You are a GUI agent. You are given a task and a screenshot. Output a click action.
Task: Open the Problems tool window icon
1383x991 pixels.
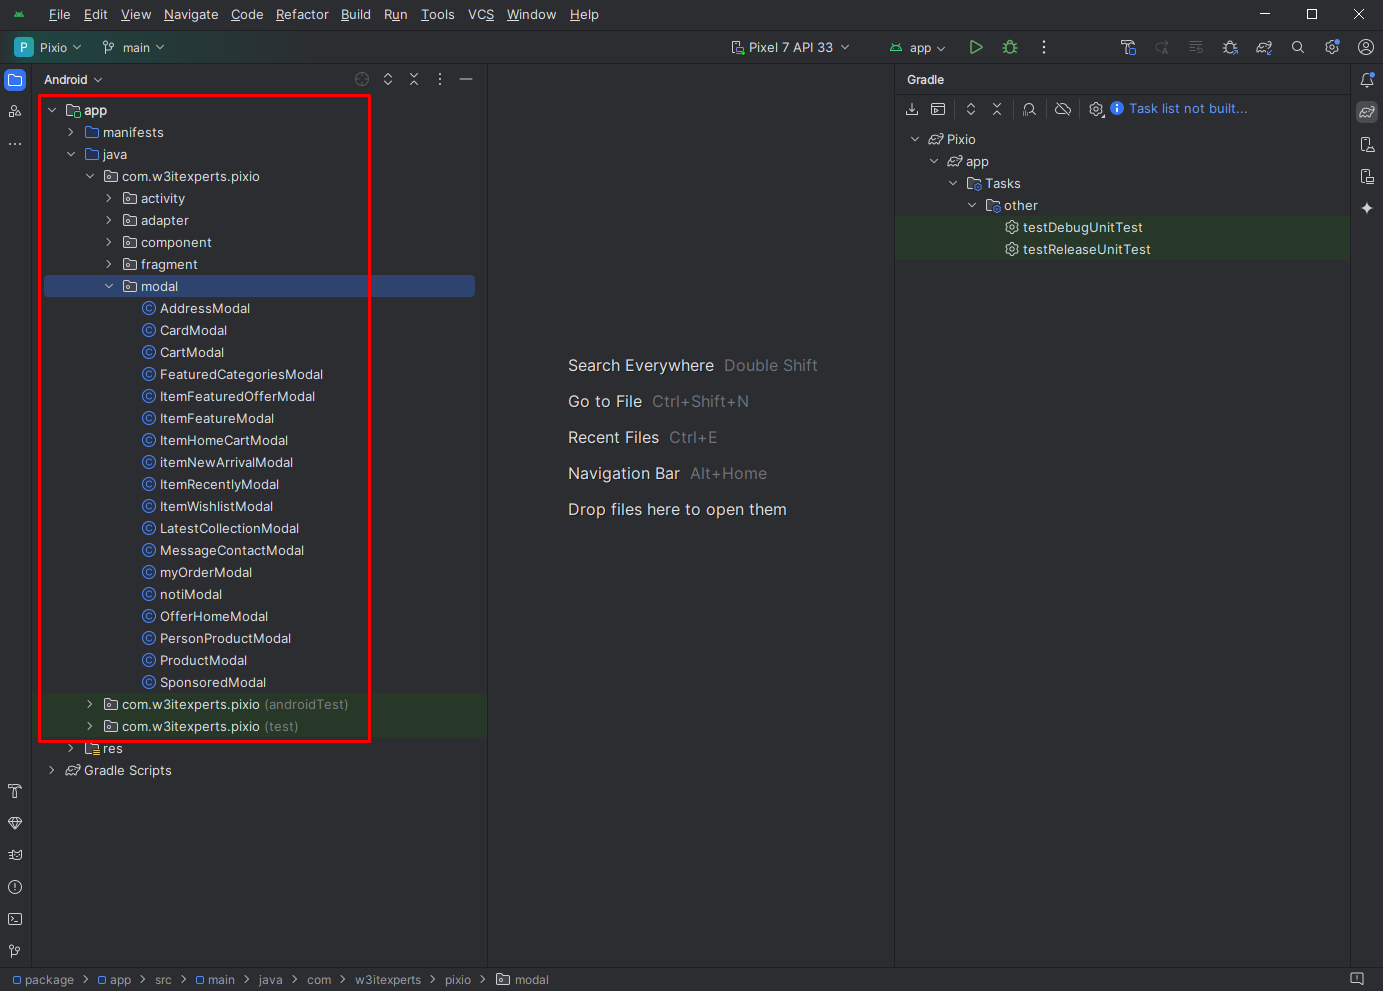(15, 887)
